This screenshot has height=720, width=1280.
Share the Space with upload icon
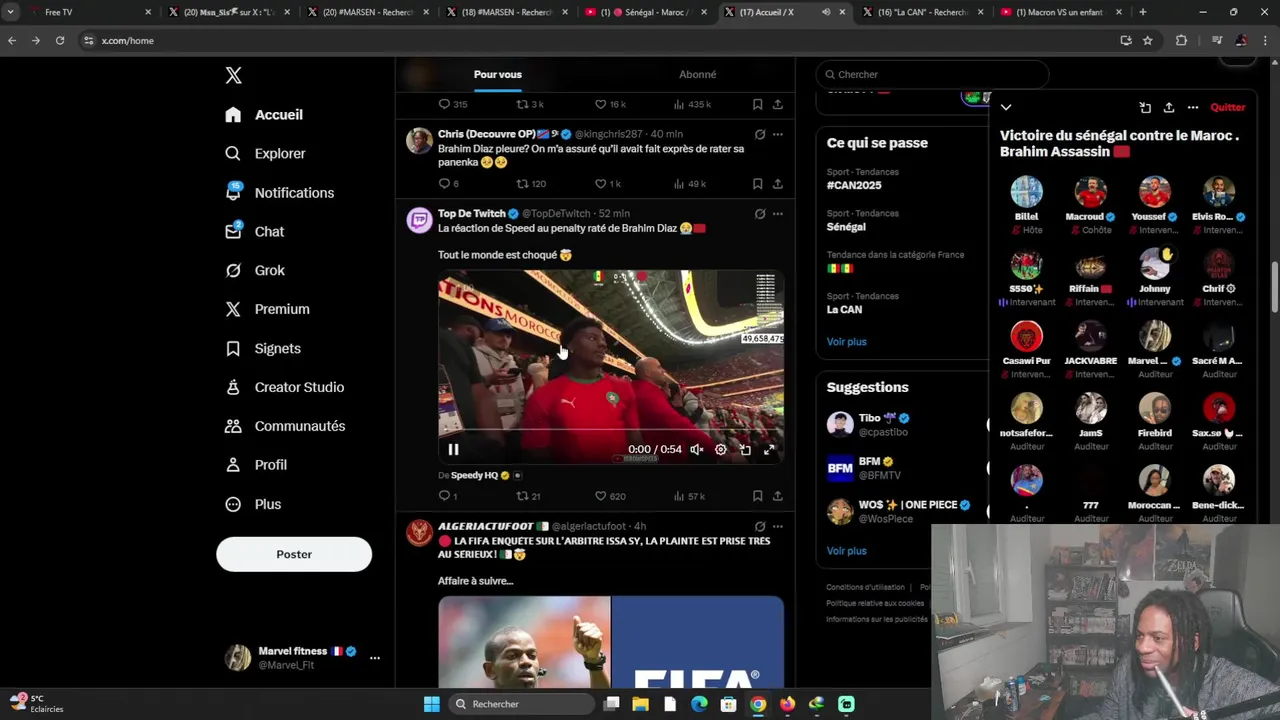tap(1169, 108)
